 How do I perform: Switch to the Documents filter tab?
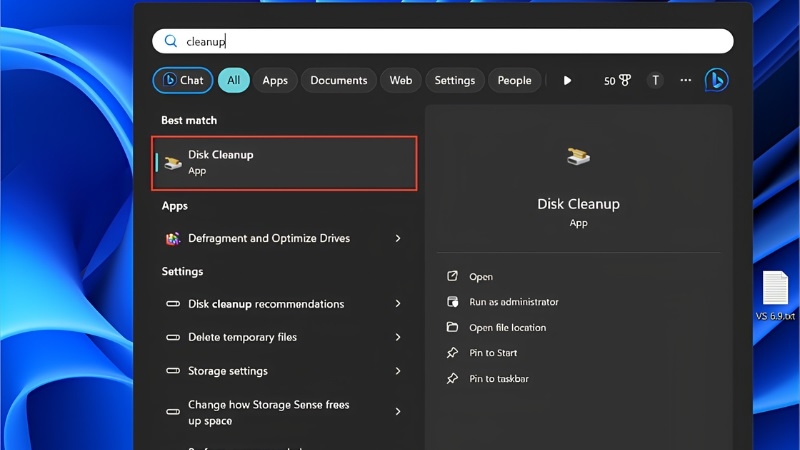click(339, 80)
